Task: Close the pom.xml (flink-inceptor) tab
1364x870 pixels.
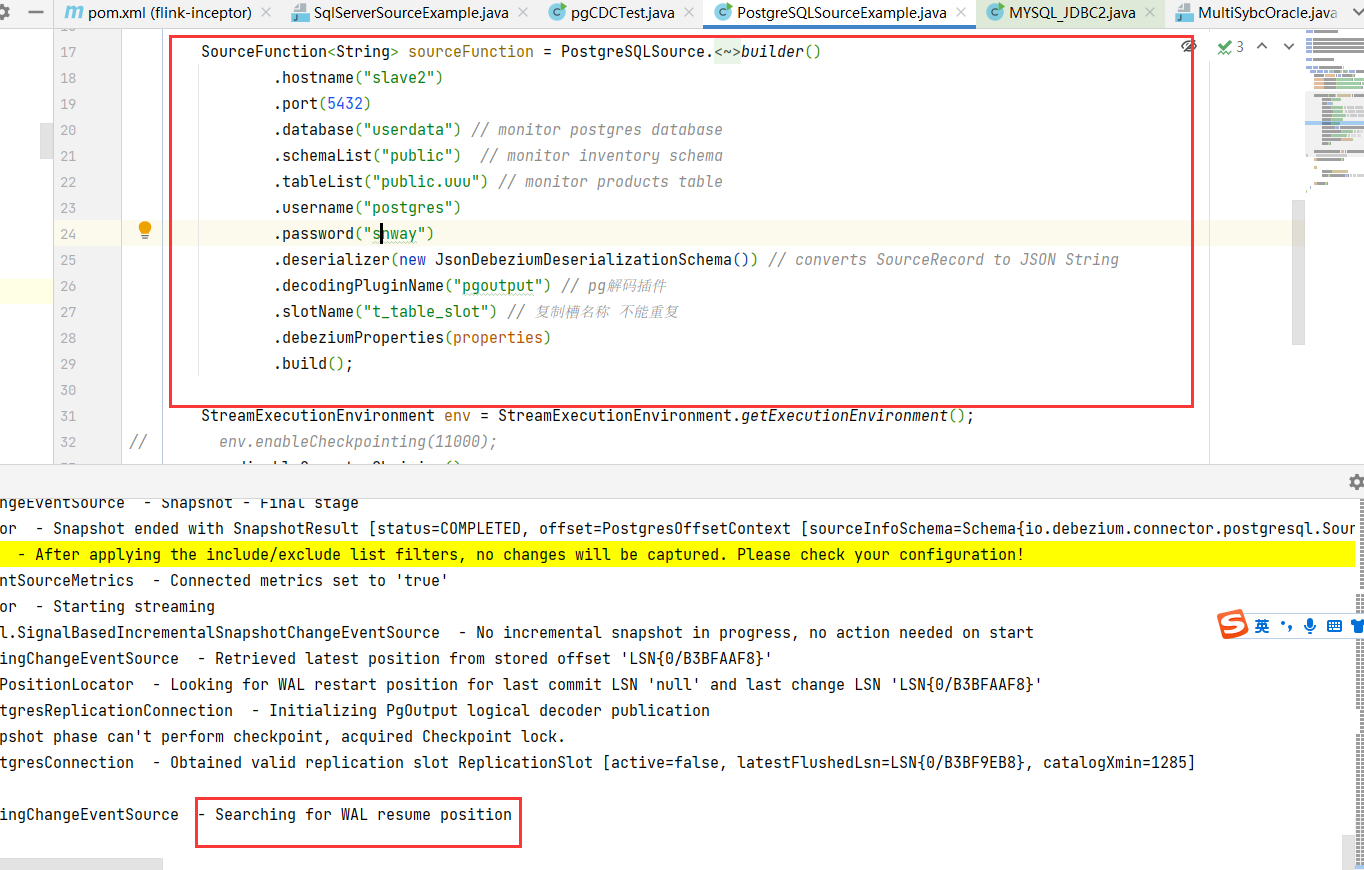Action: point(265,13)
